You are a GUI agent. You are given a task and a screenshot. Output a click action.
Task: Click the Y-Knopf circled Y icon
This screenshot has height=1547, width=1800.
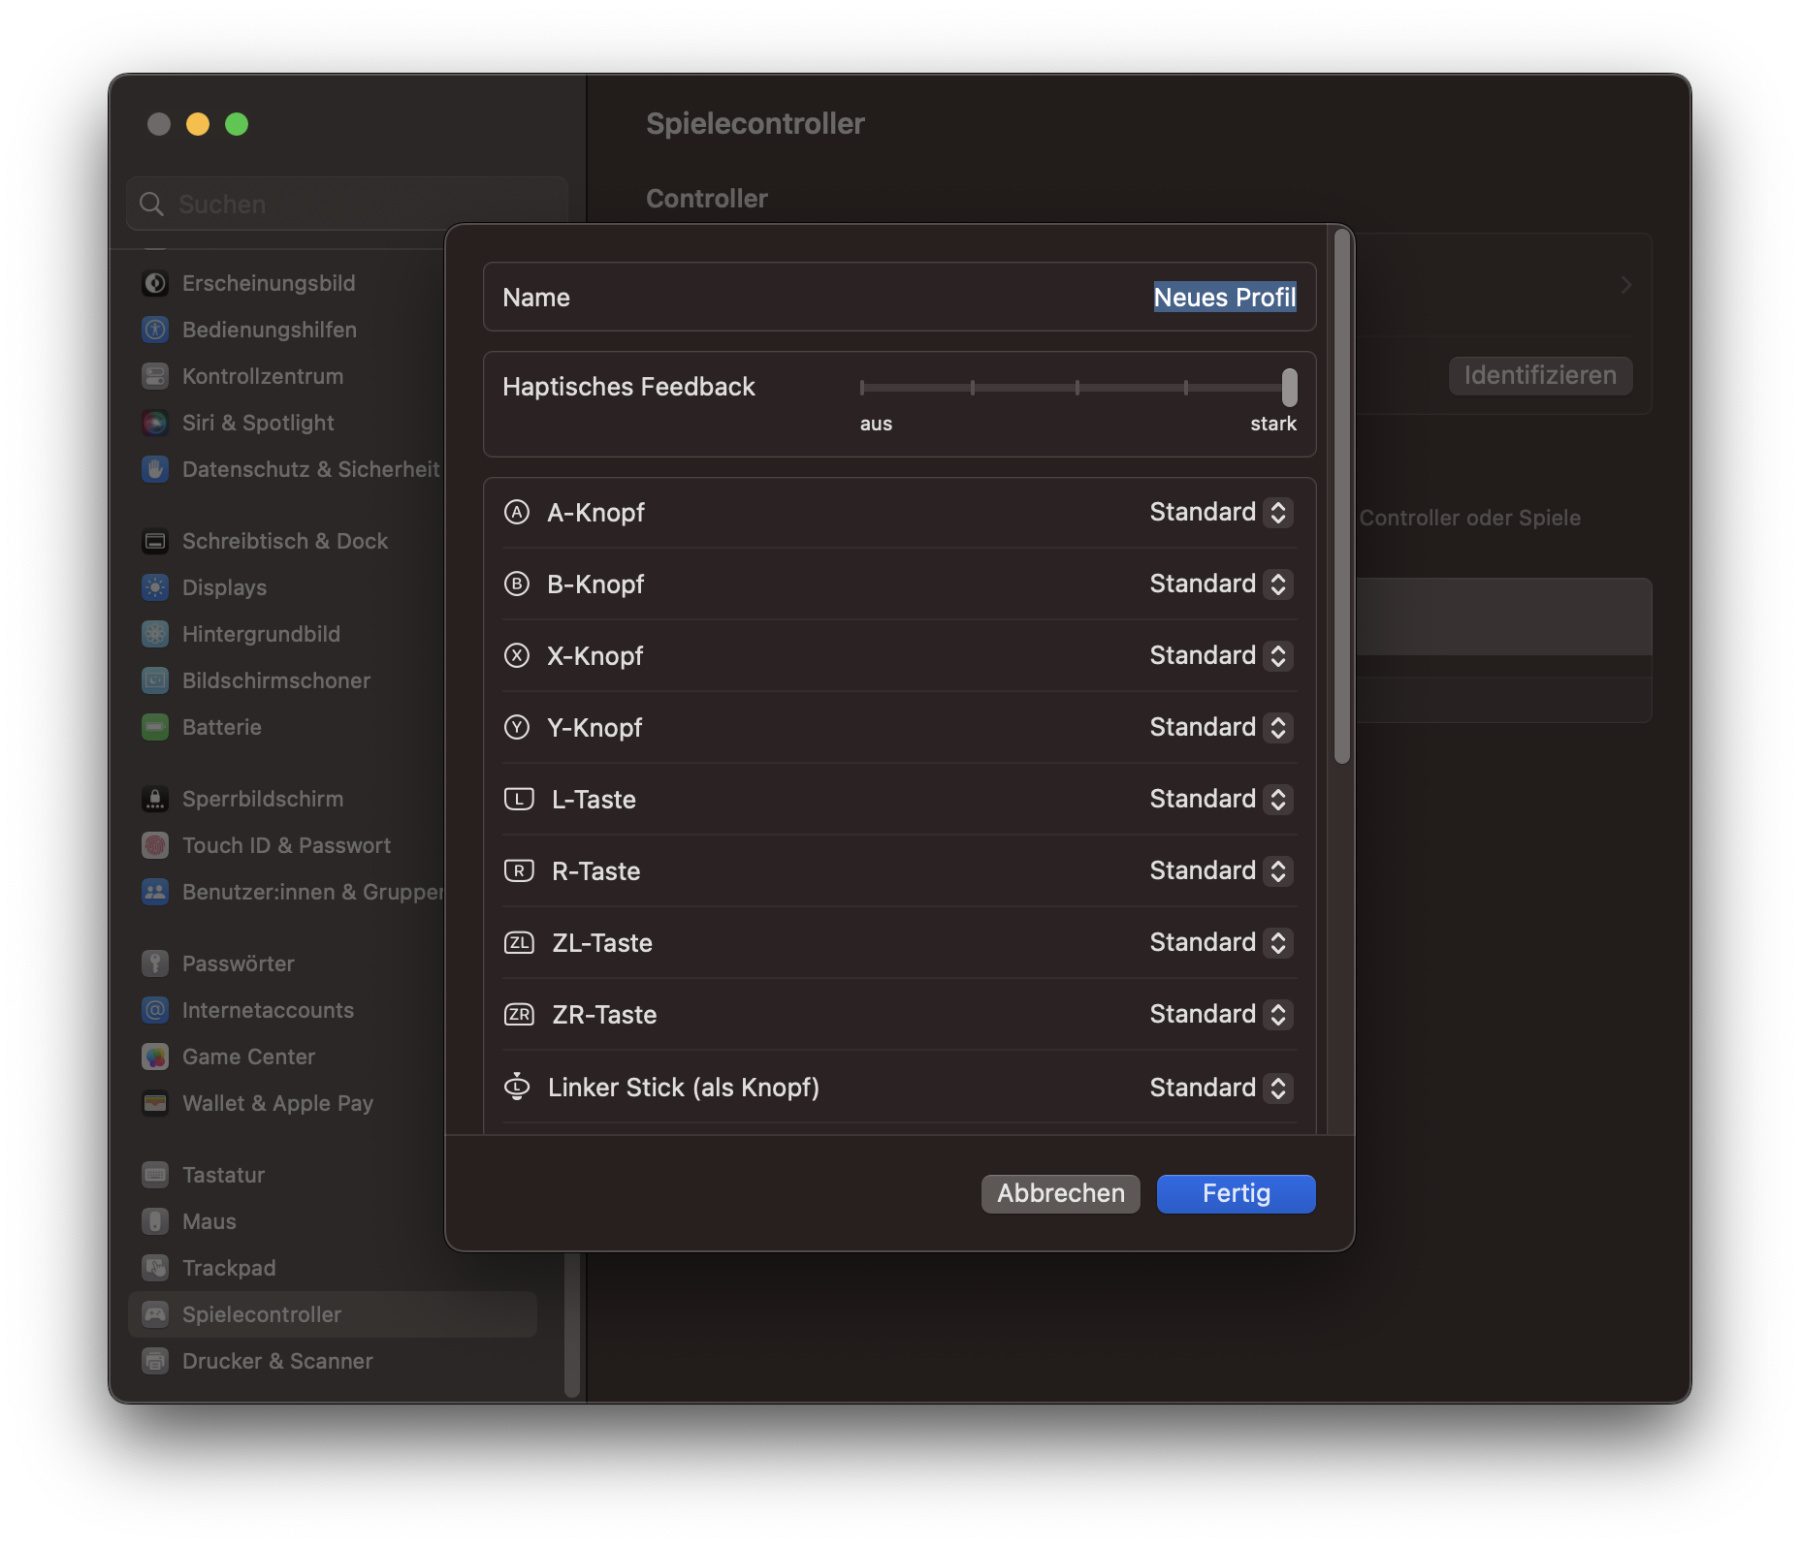click(516, 727)
